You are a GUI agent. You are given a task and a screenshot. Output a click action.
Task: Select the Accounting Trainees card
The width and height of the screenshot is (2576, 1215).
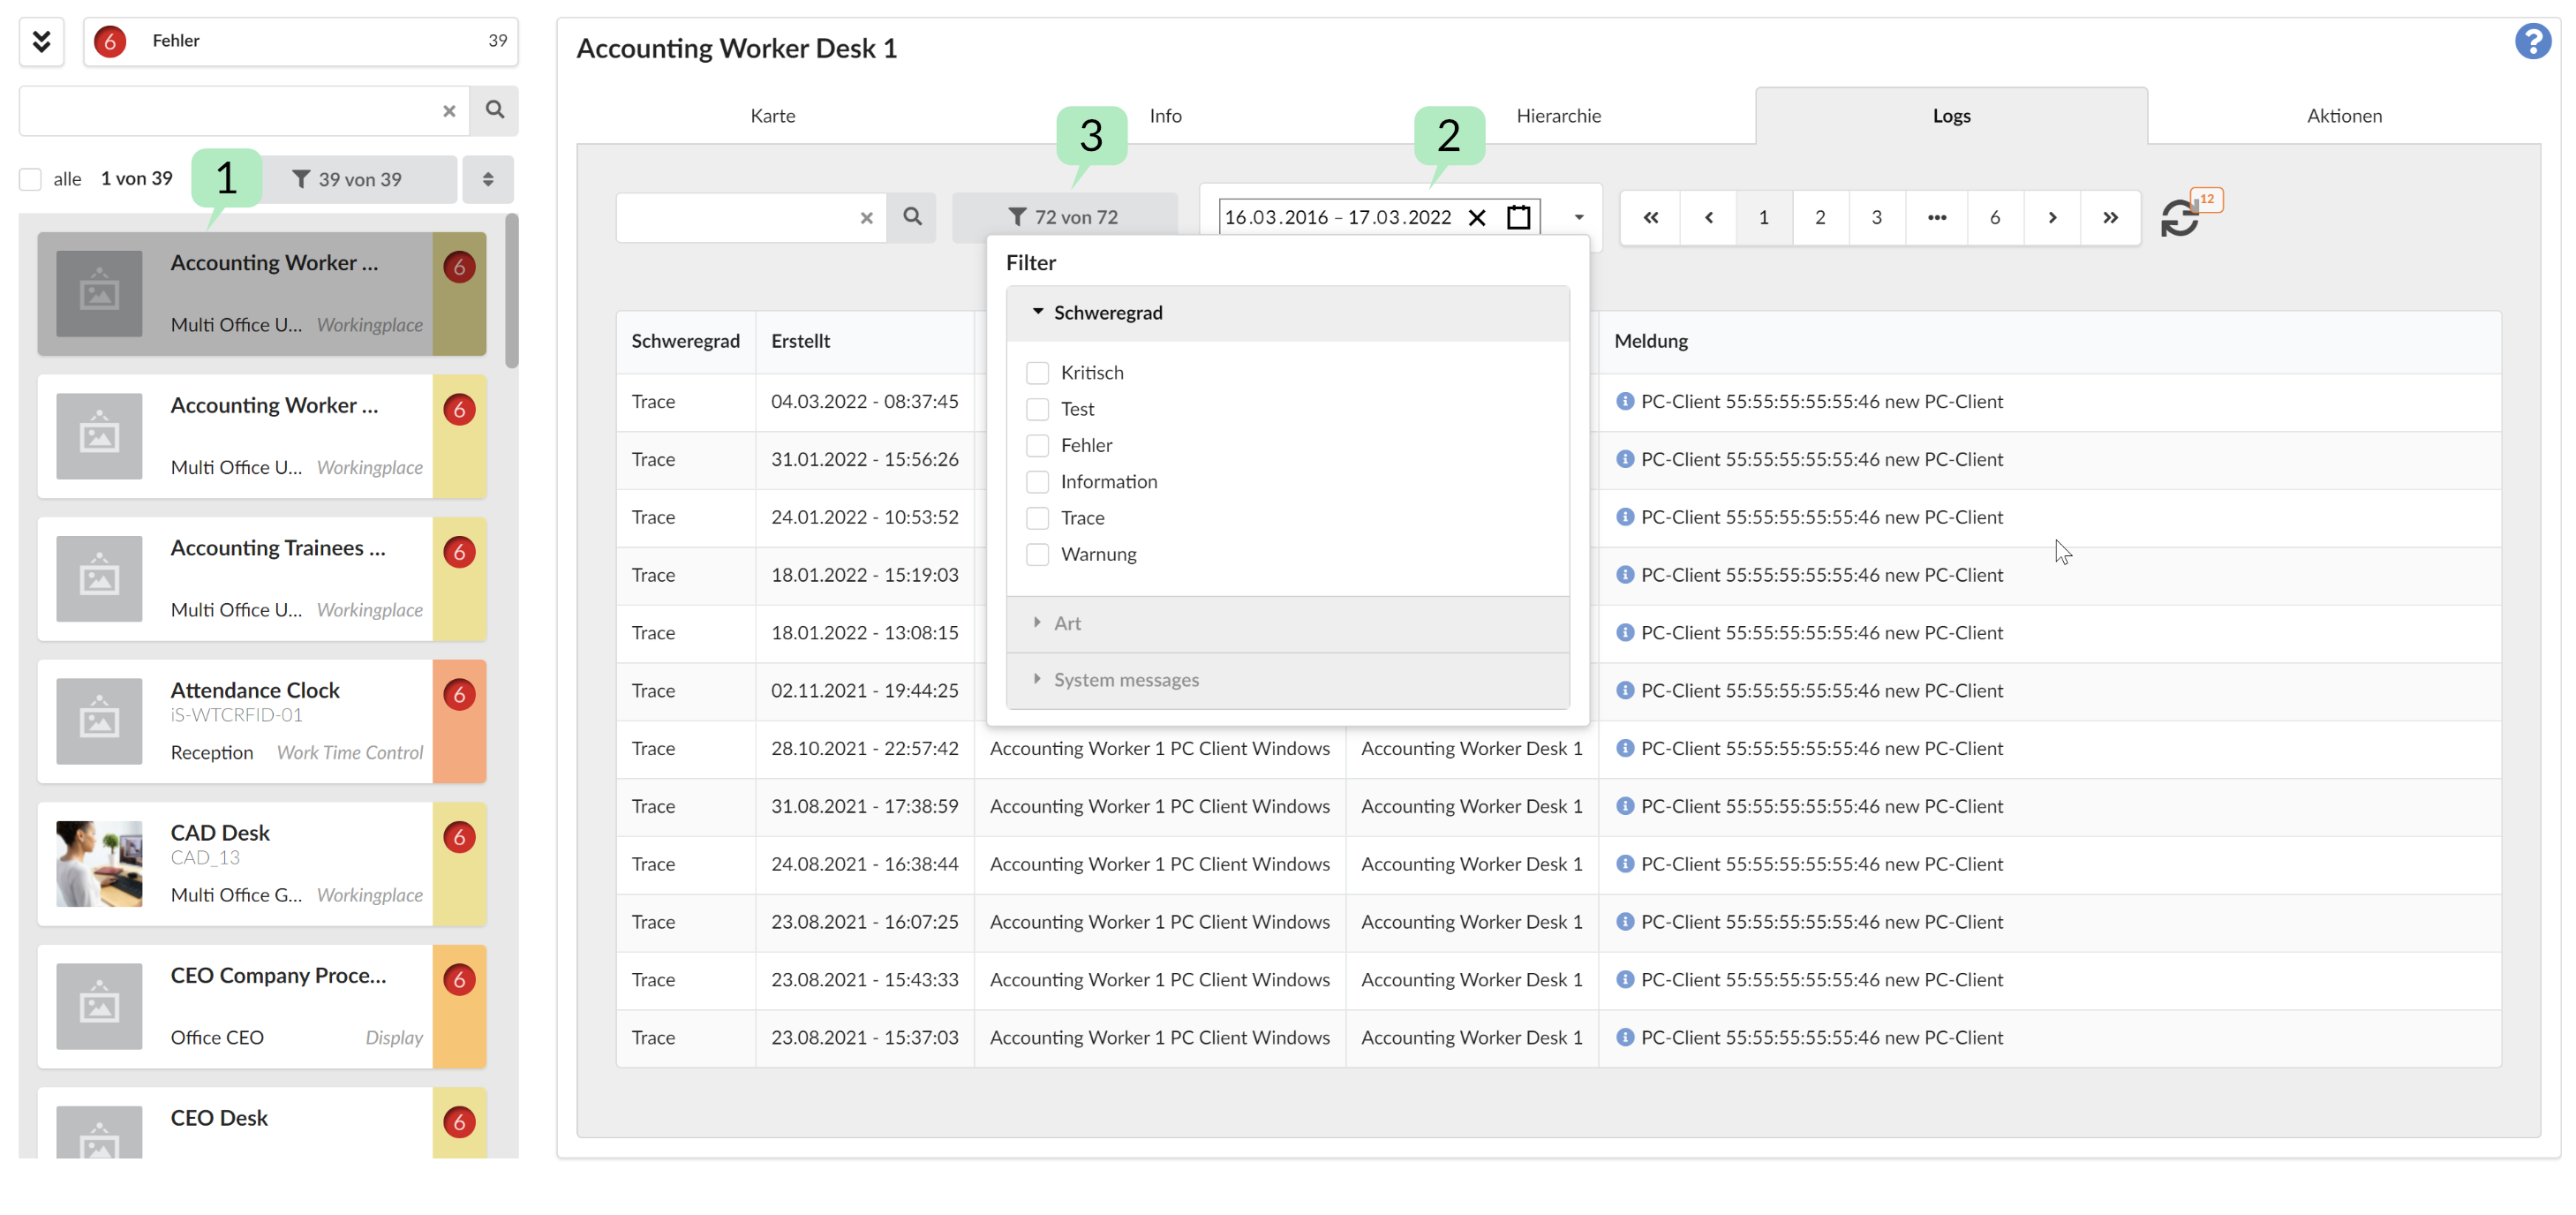[x=261, y=579]
